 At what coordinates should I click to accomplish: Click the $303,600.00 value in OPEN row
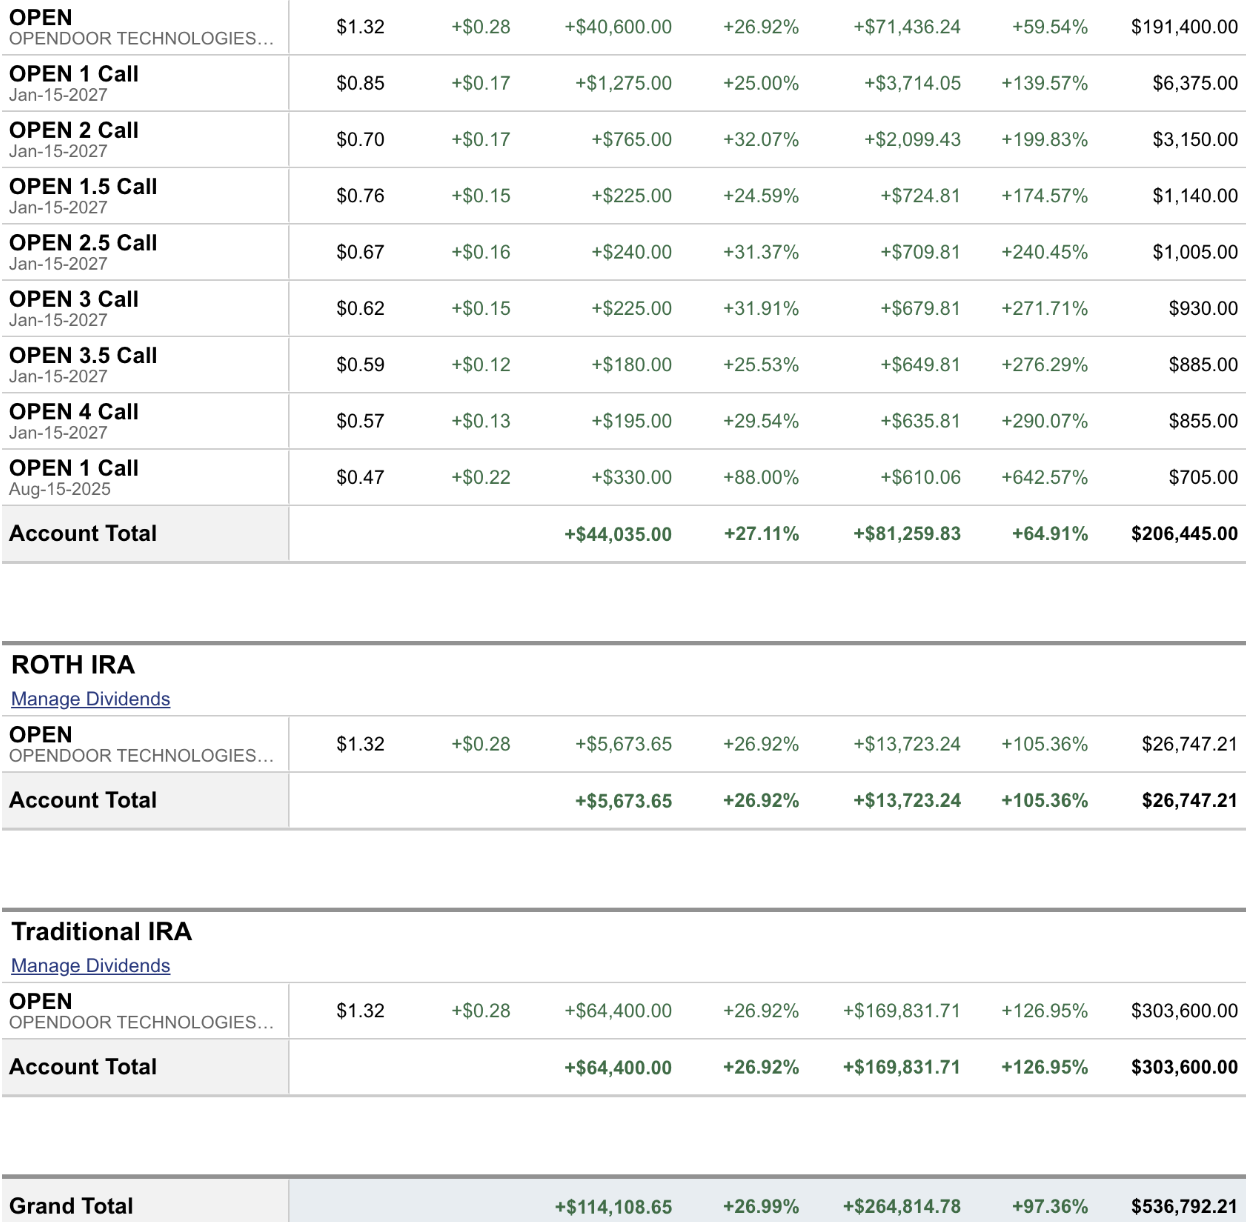pyautogui.click(x=1184, y=1011)
